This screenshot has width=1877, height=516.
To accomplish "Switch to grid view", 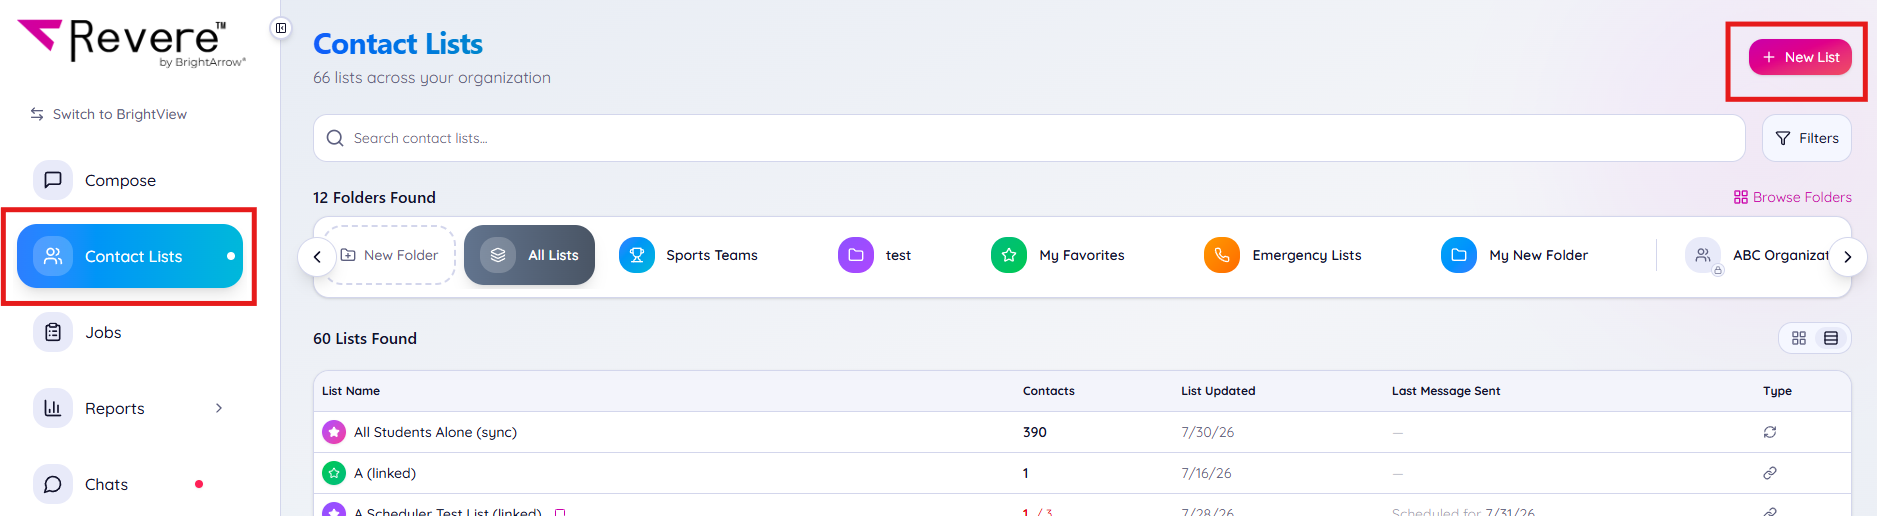I will [1799, 338].
